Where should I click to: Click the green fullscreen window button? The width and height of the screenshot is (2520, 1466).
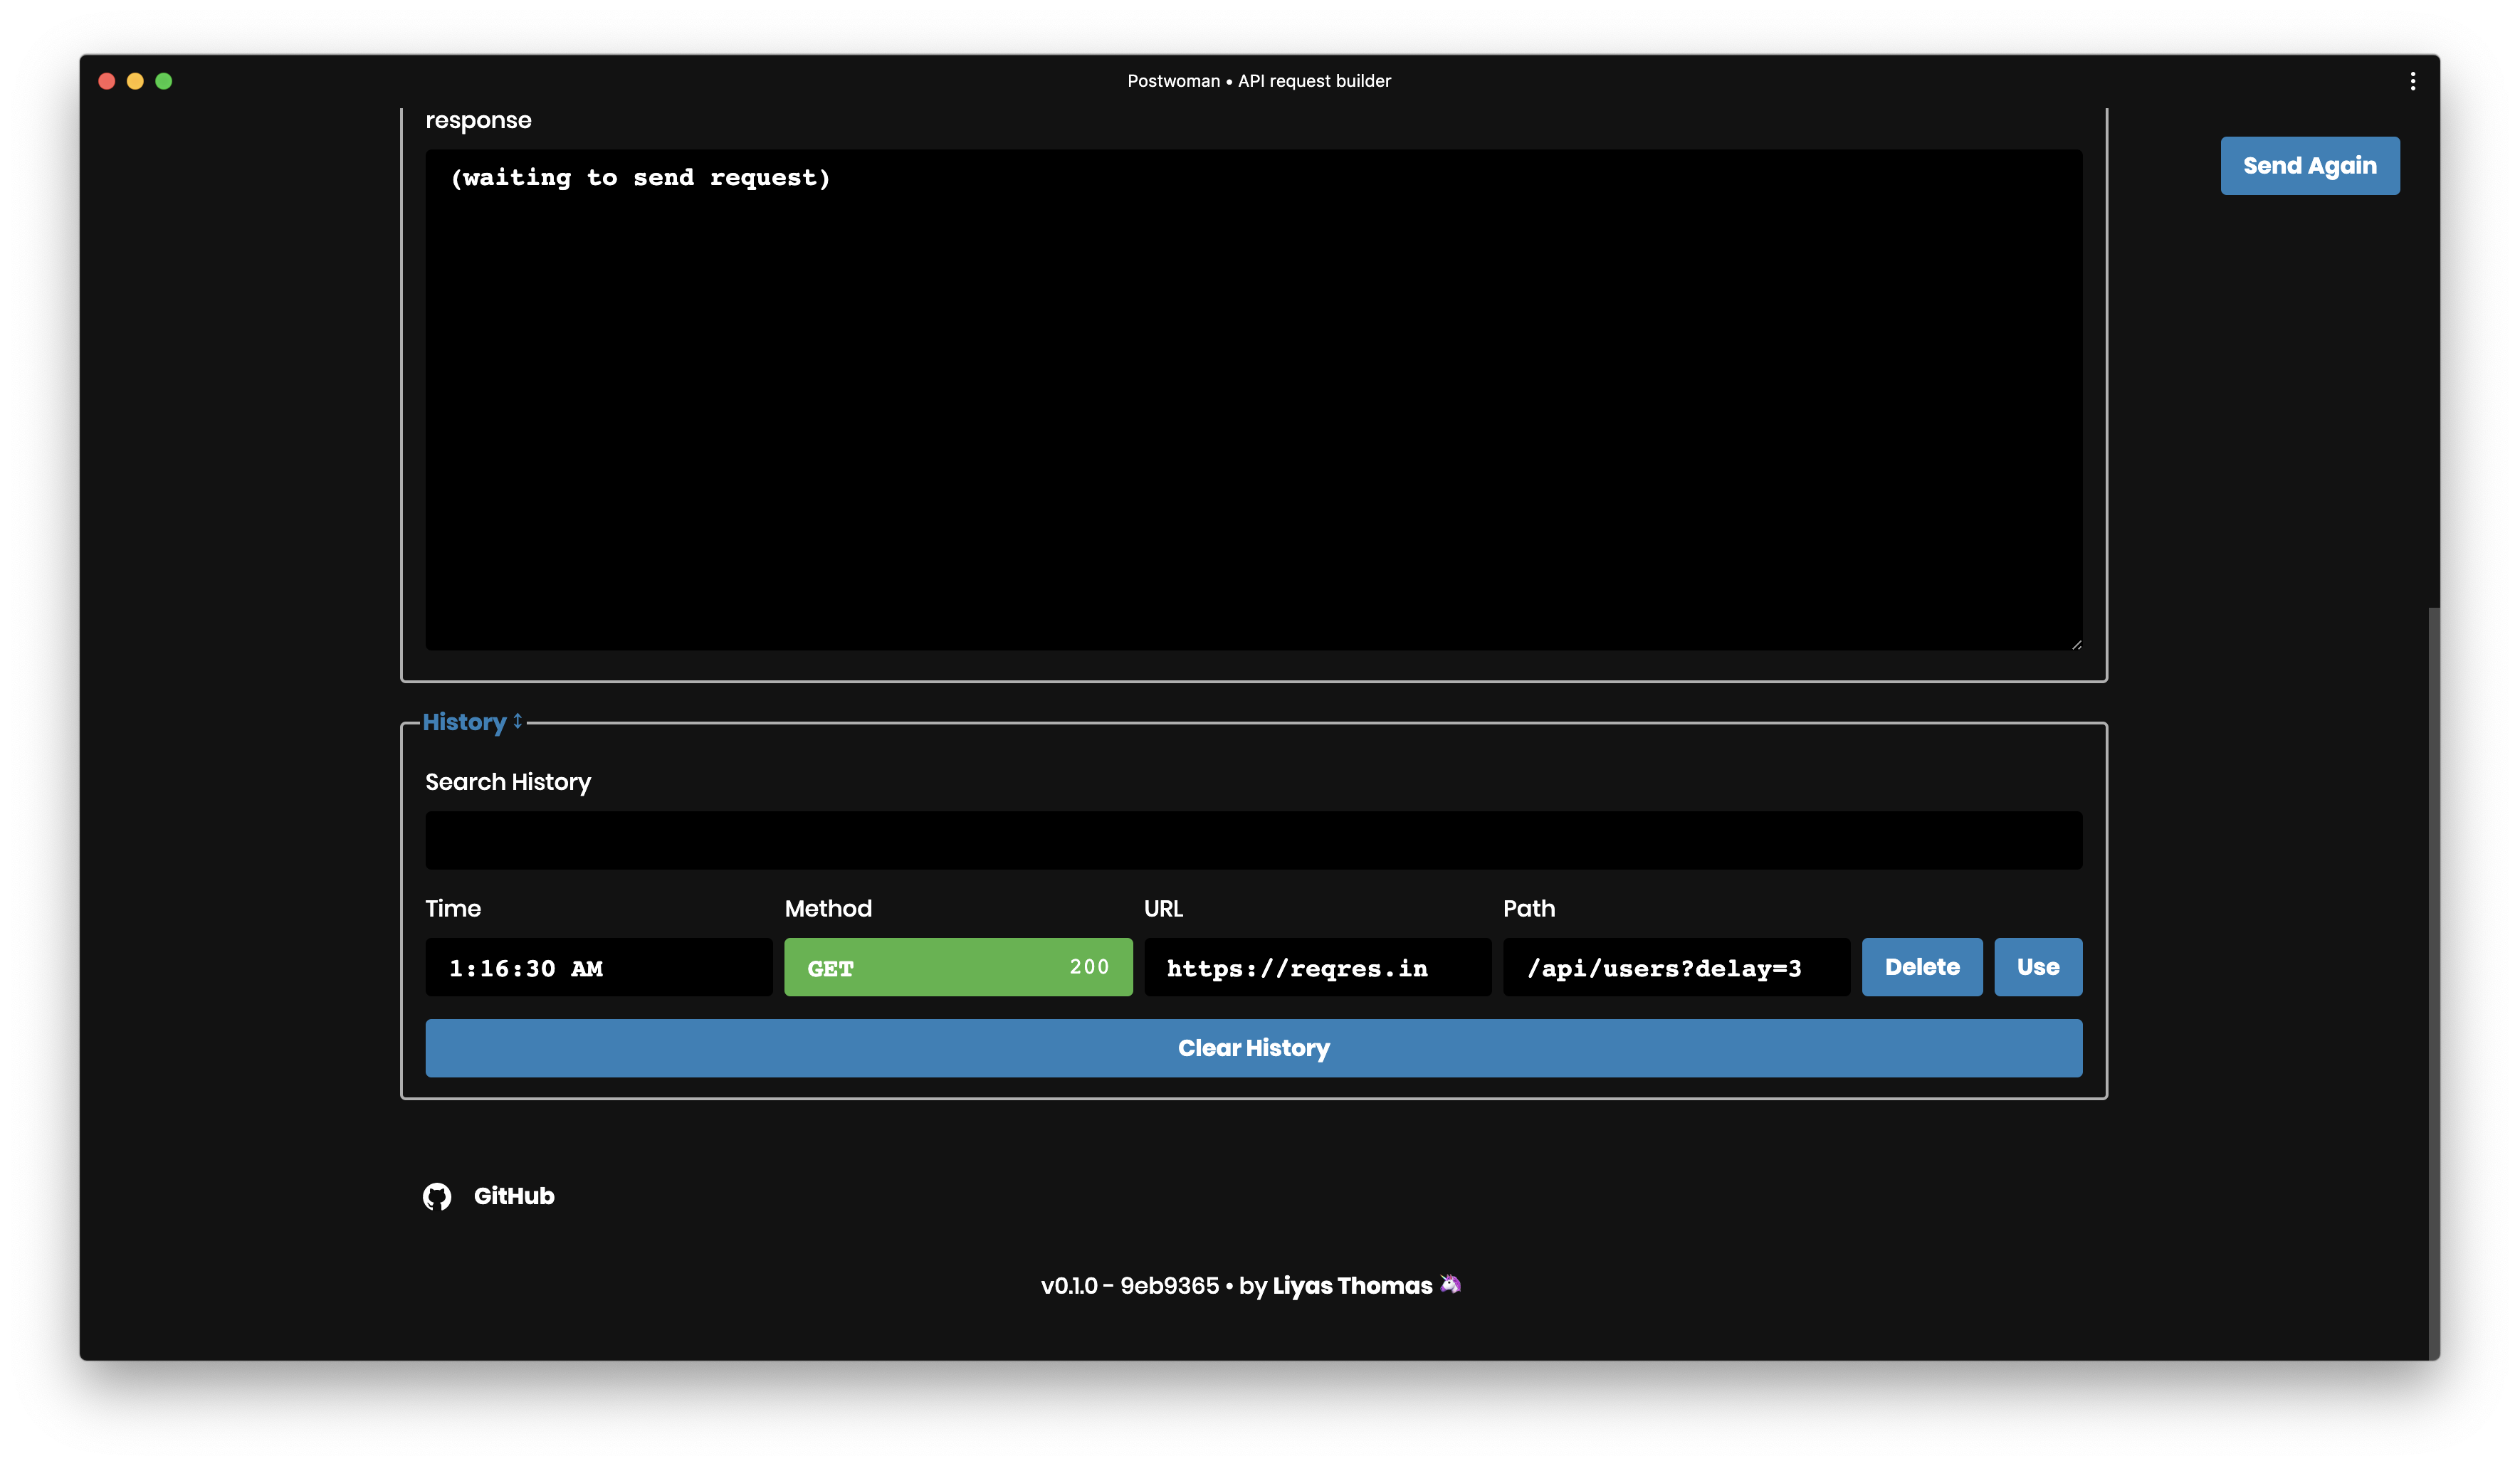tap(164, 81)
